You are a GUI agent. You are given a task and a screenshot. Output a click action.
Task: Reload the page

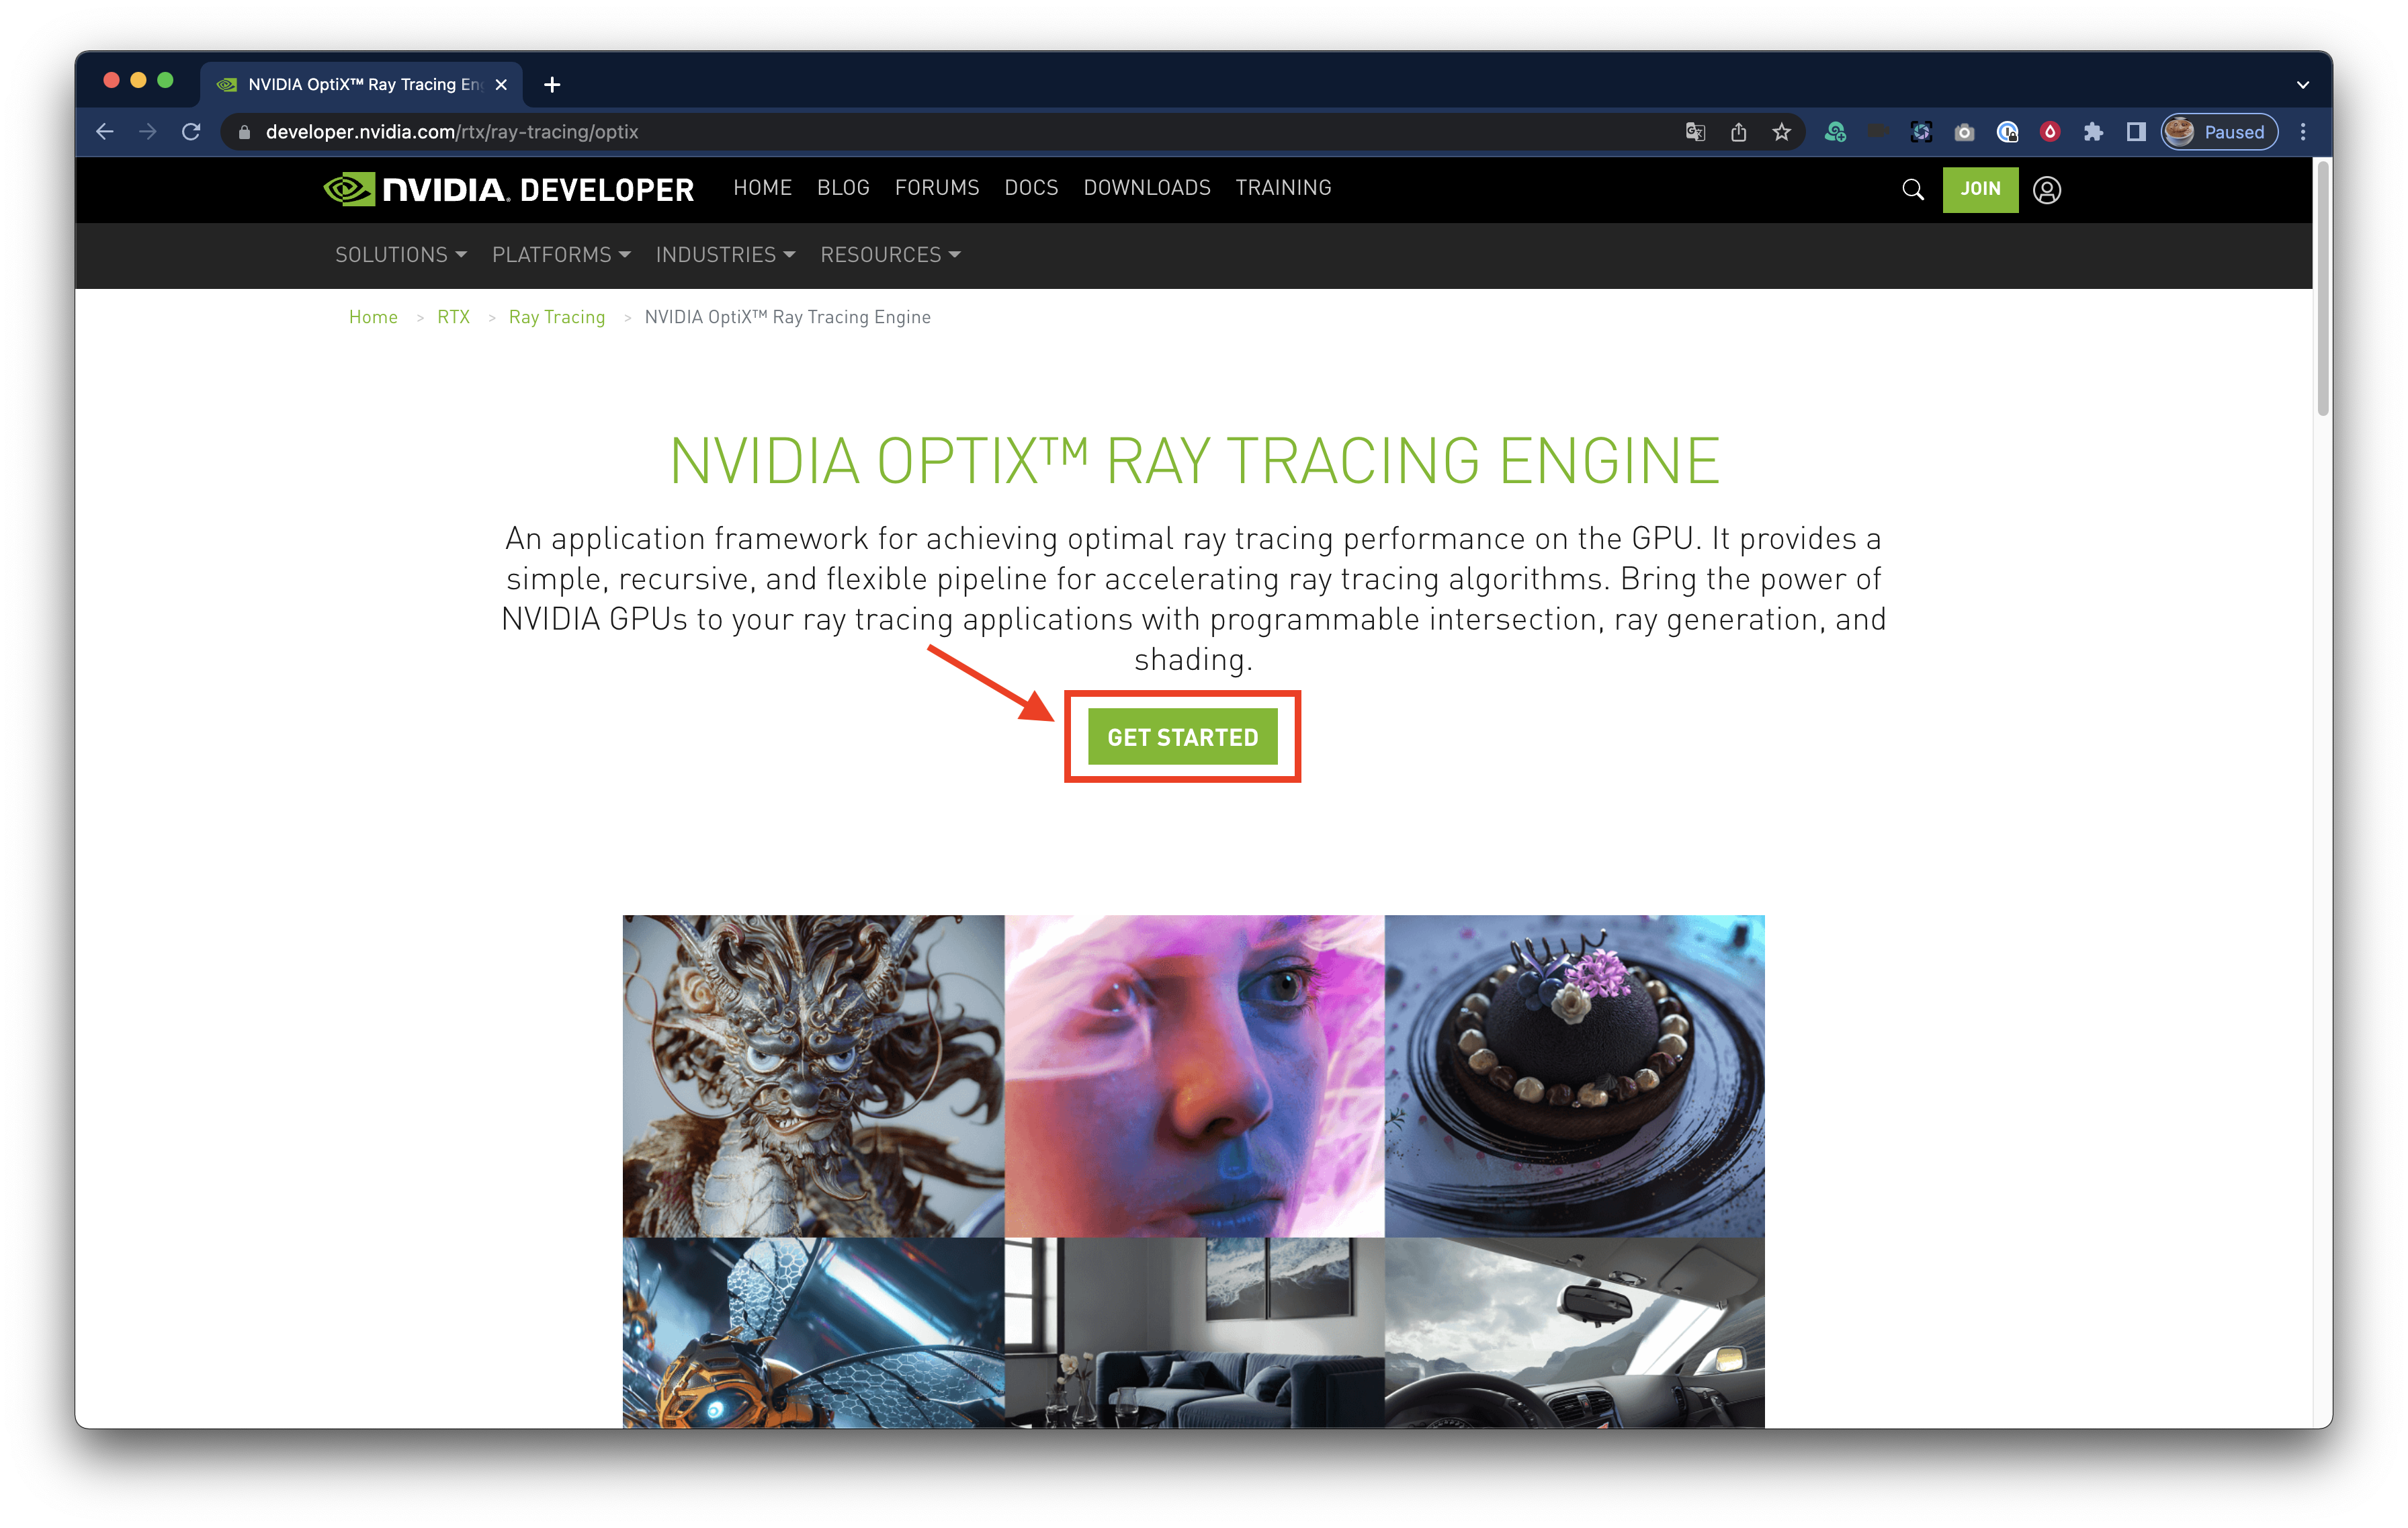191,132
